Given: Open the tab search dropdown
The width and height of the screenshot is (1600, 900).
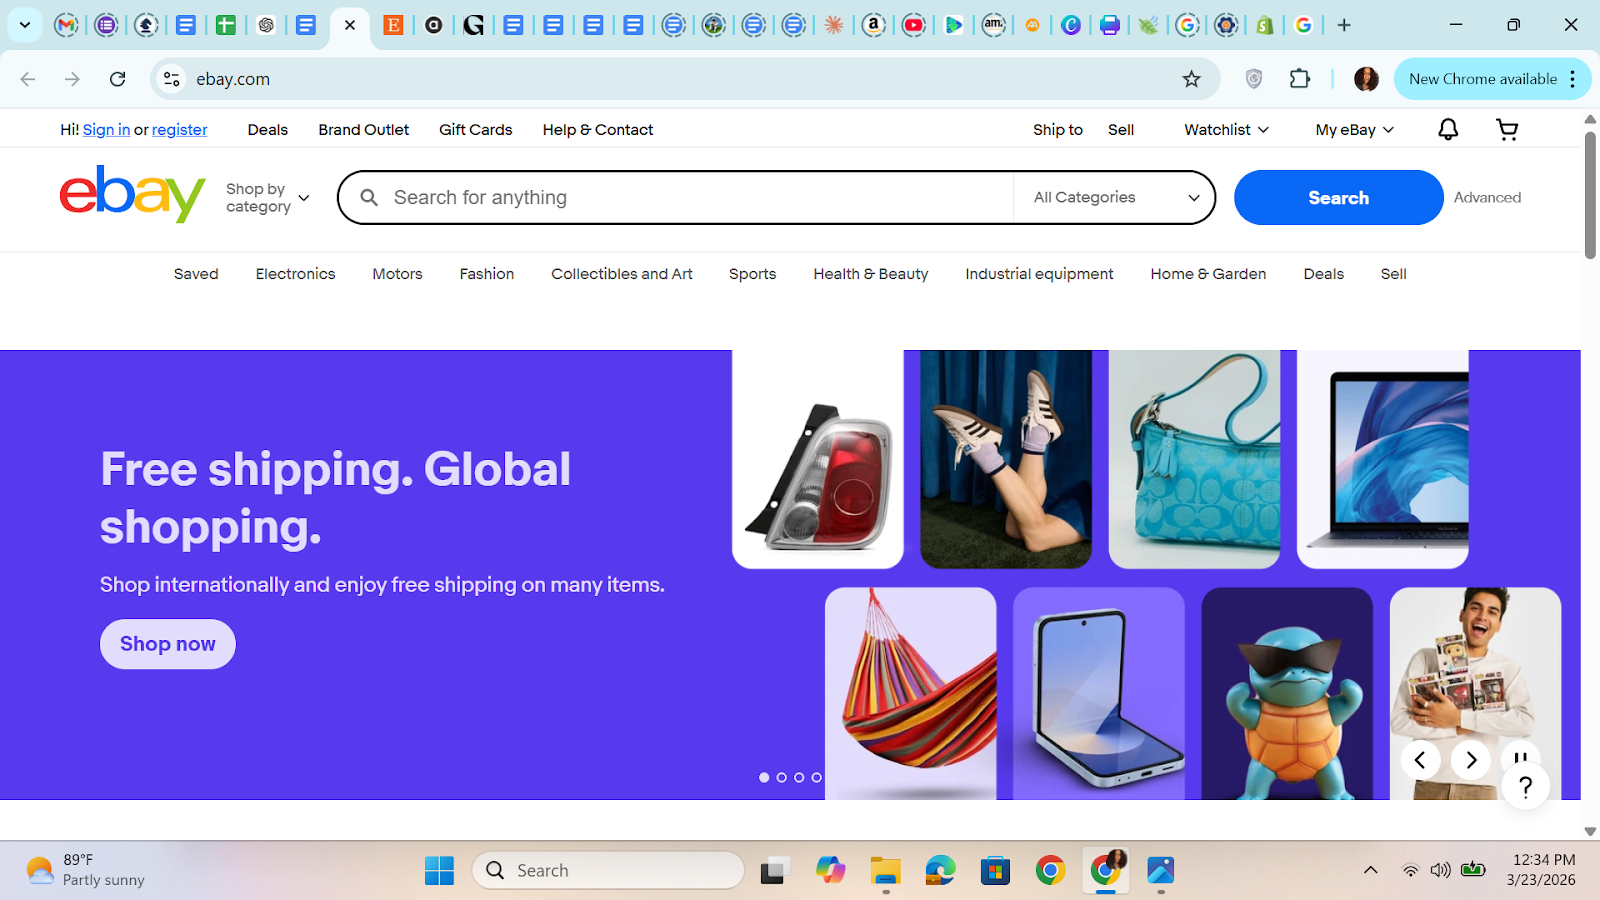Looking at the screenshot, I should 25,25.
